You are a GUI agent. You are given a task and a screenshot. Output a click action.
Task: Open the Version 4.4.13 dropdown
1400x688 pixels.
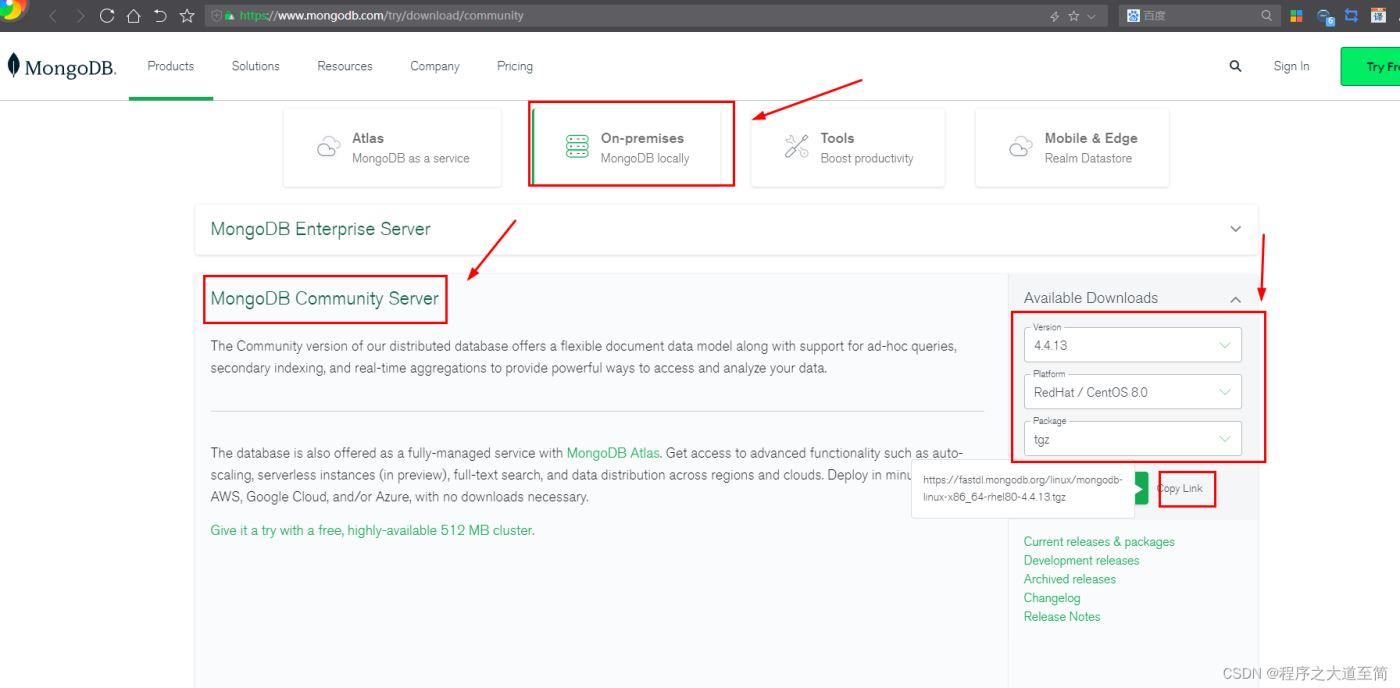pos(1132,345)
